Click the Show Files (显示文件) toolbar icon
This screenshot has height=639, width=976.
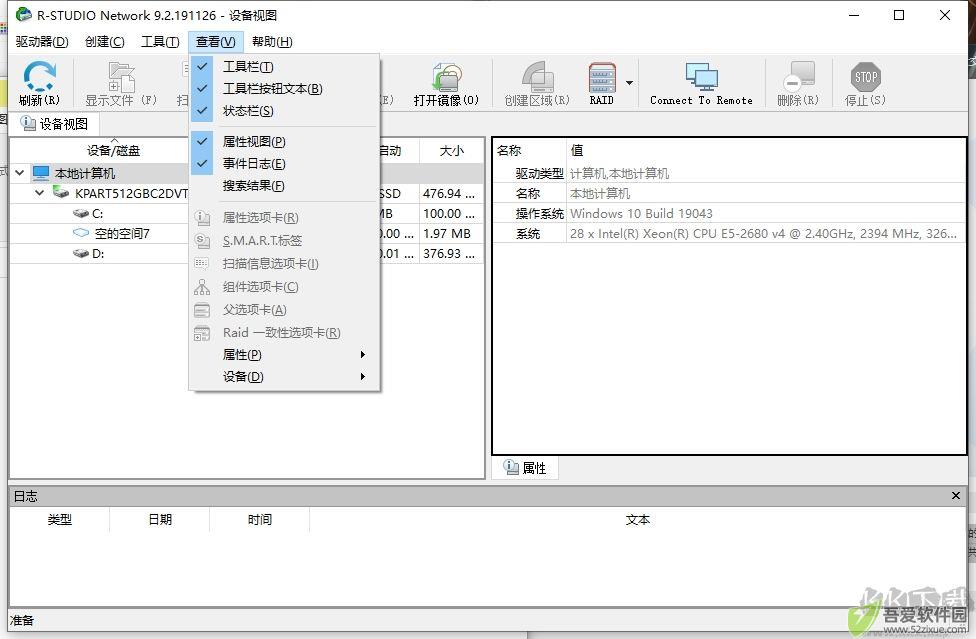pyautogui.click(x=121, y=77)
